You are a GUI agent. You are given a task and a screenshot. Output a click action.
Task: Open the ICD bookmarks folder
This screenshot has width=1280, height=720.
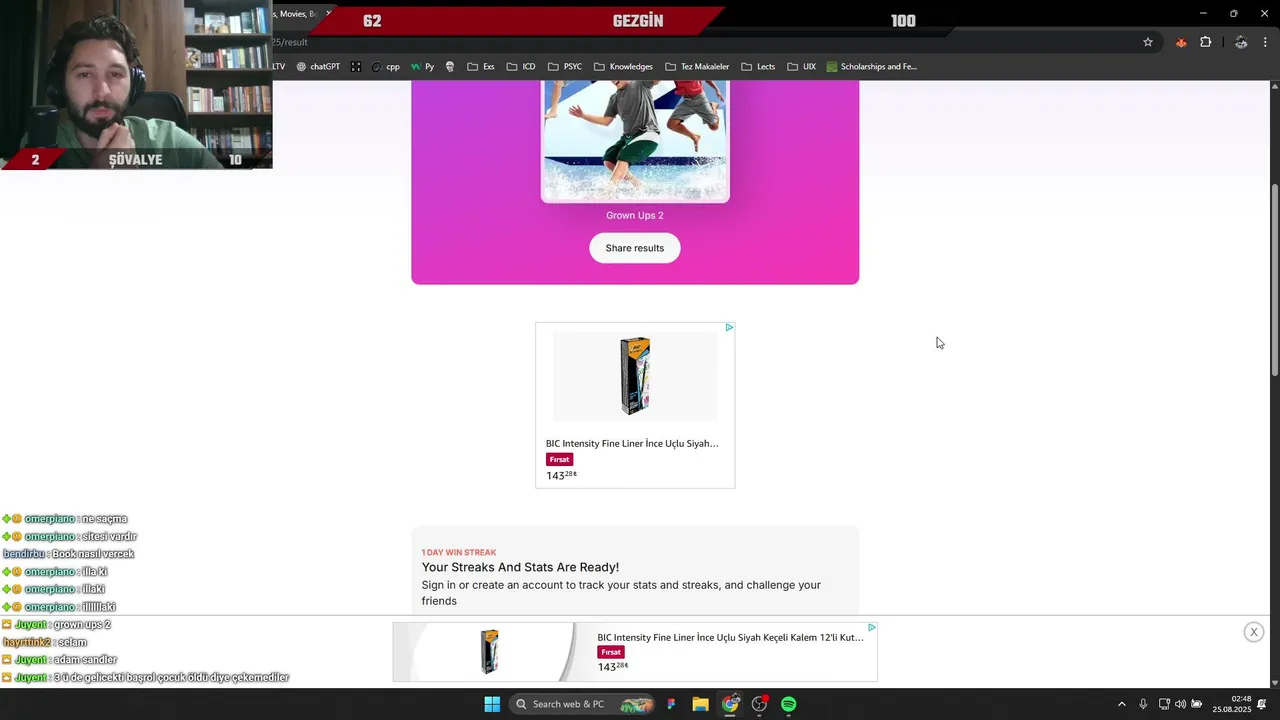521,67
